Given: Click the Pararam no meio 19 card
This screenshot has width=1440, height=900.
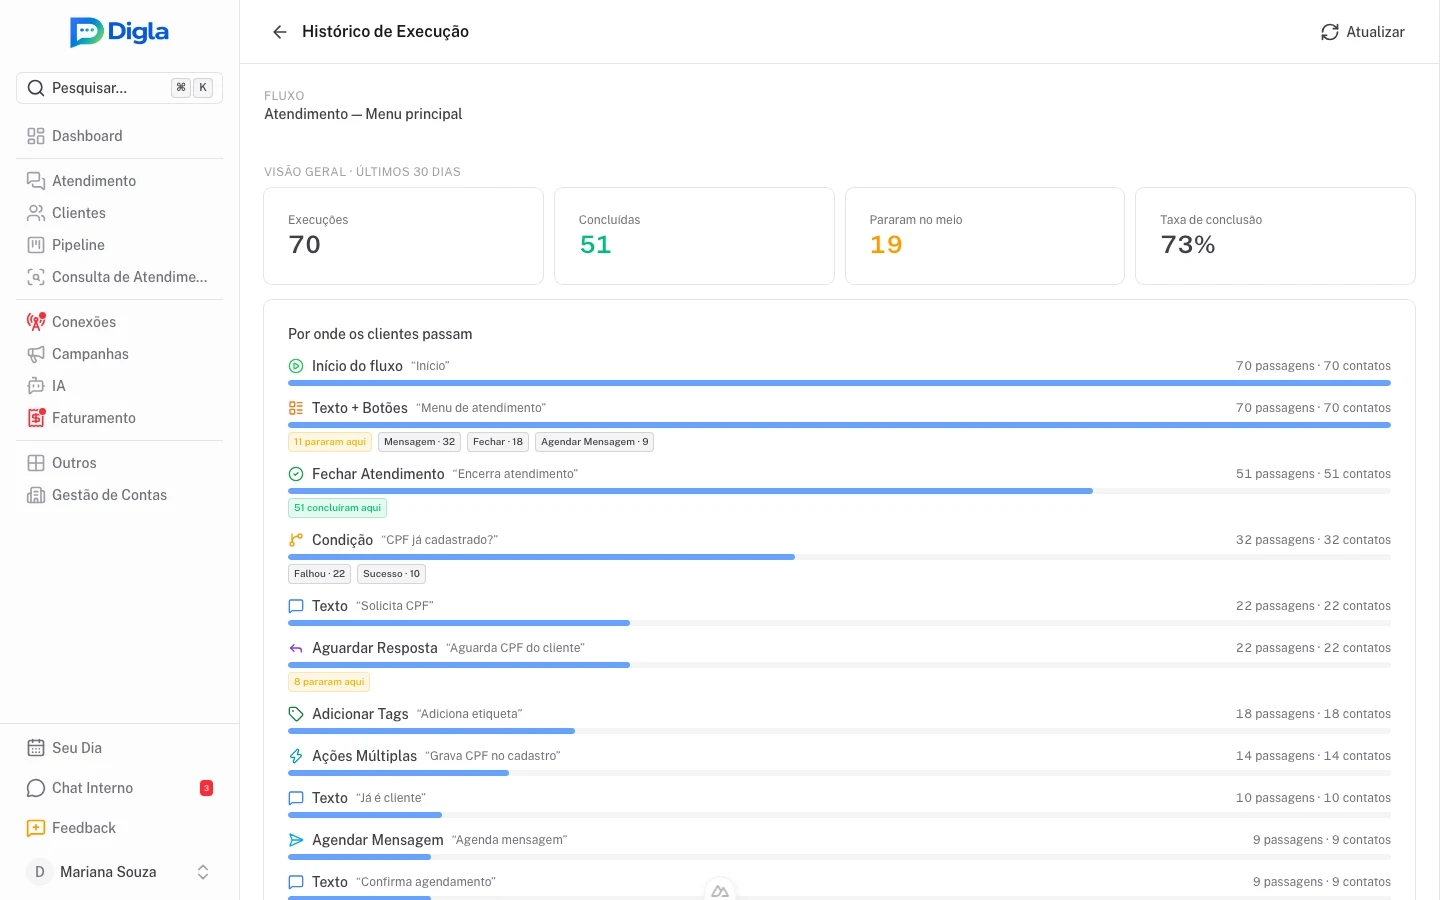Looking at the screenshot, I should [x=985, y=236].
